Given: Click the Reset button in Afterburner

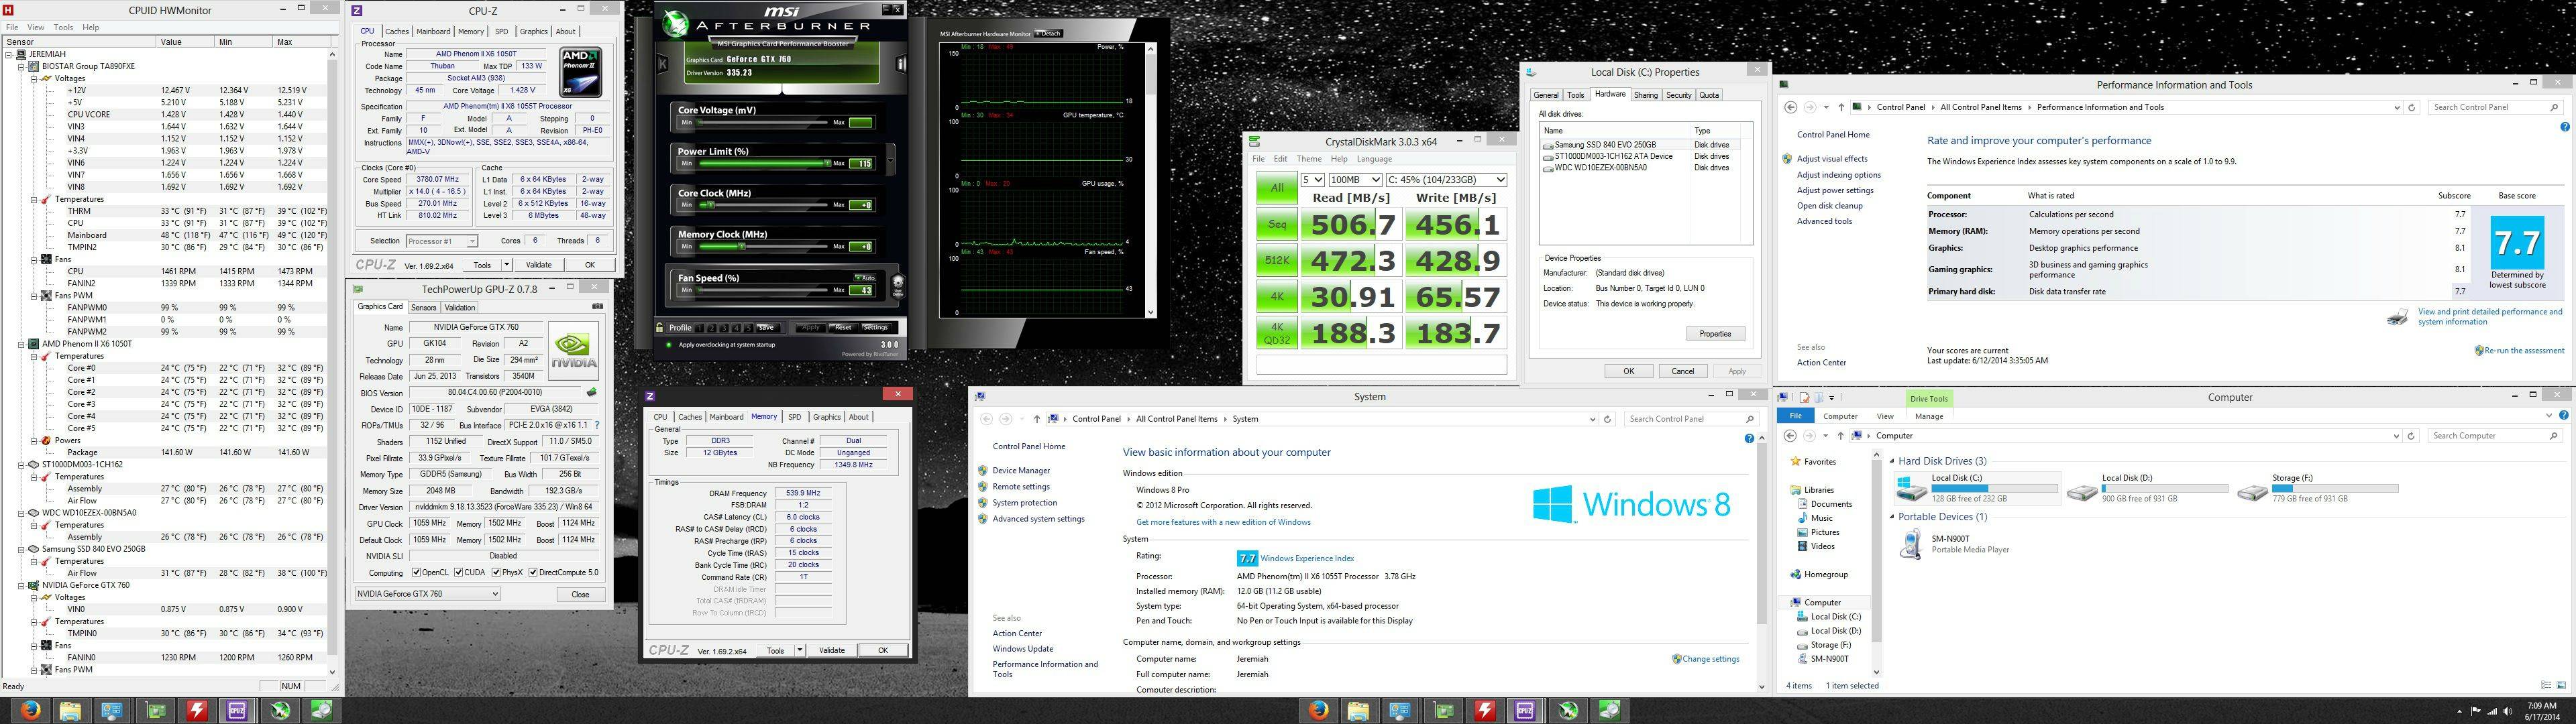Looking at the screenshot, I should 843,327.
